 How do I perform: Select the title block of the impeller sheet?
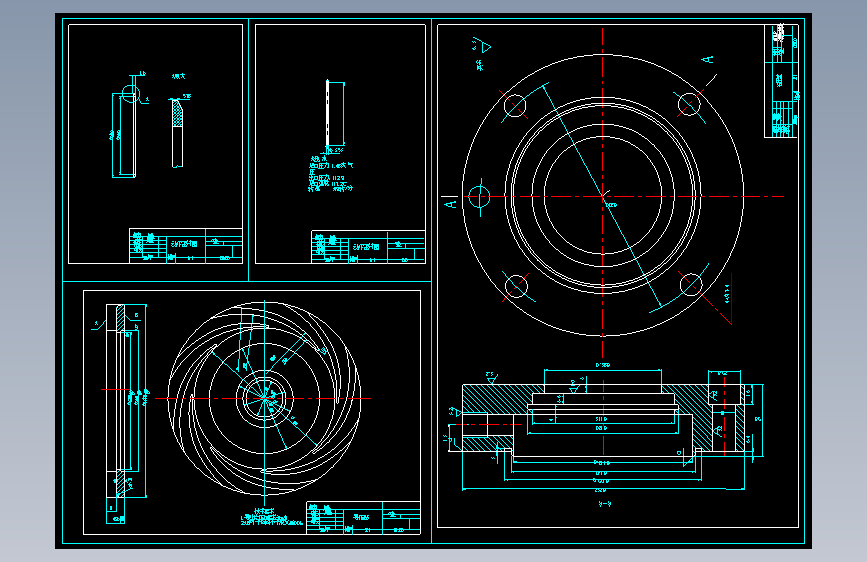click(x=363, y=518)
